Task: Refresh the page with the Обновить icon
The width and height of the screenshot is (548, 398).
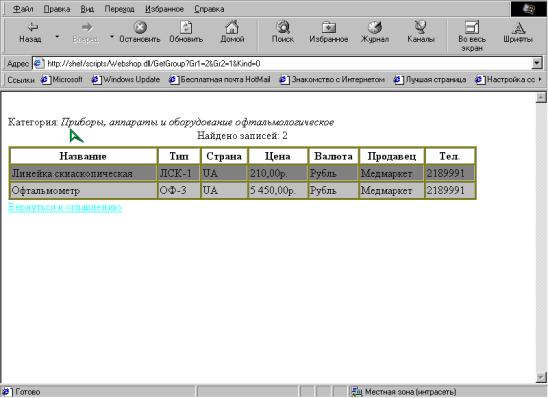Action: click(186, 27)
